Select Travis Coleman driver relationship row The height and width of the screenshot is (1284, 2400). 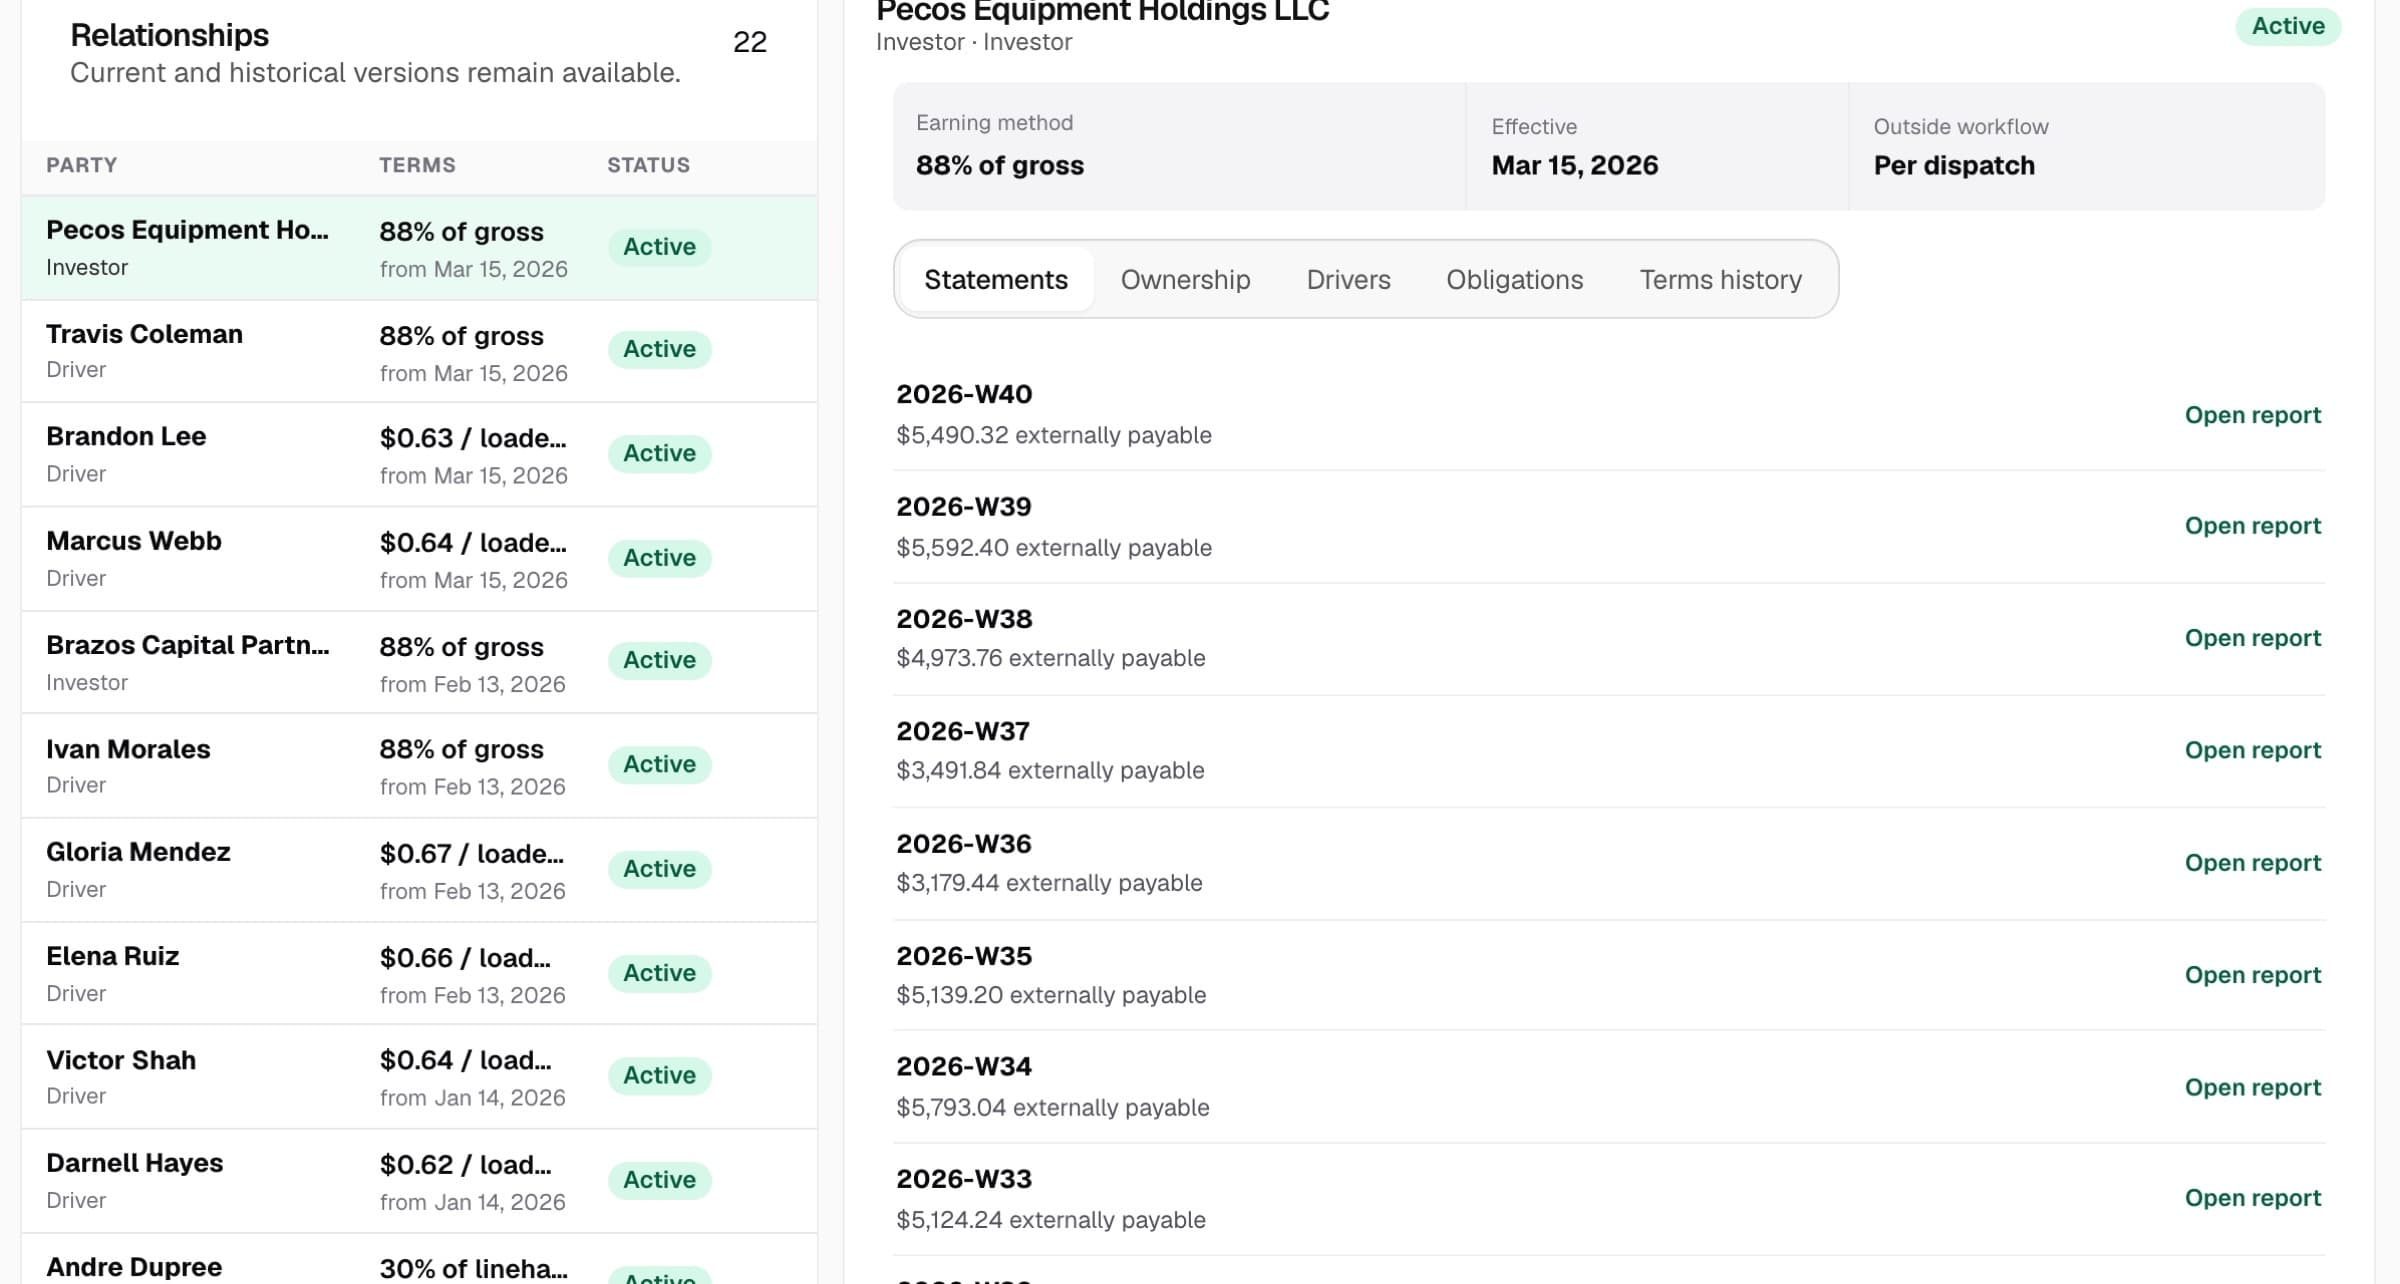[419, 352]
